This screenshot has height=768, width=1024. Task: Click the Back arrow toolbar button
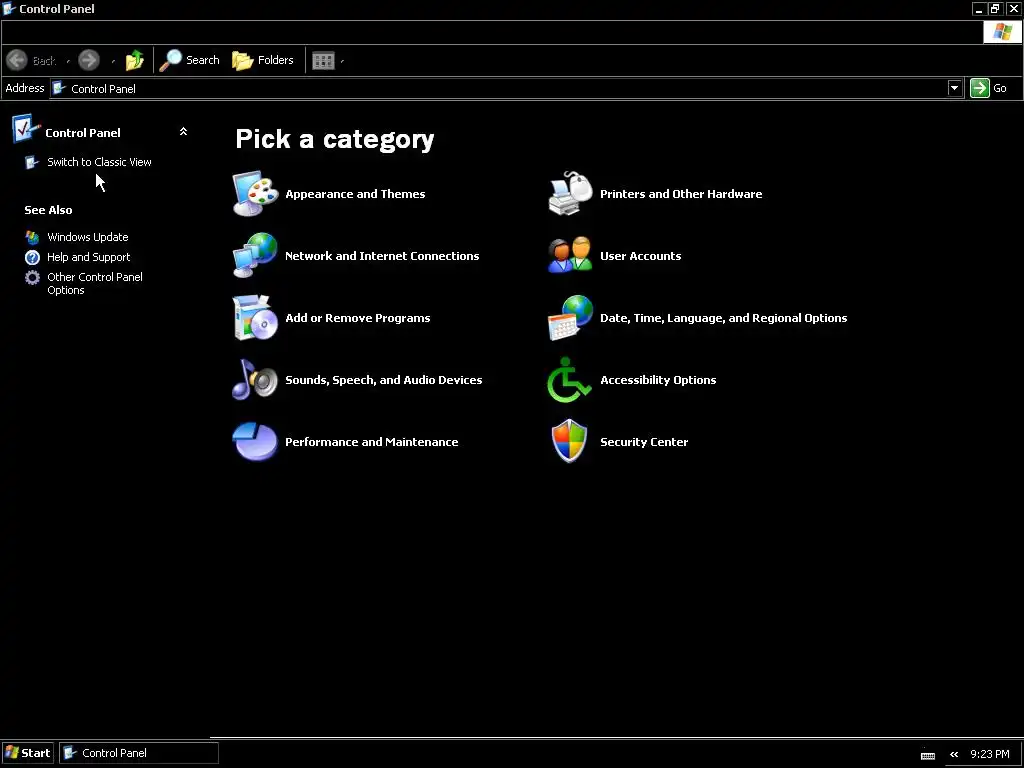(x=31, y=60)
